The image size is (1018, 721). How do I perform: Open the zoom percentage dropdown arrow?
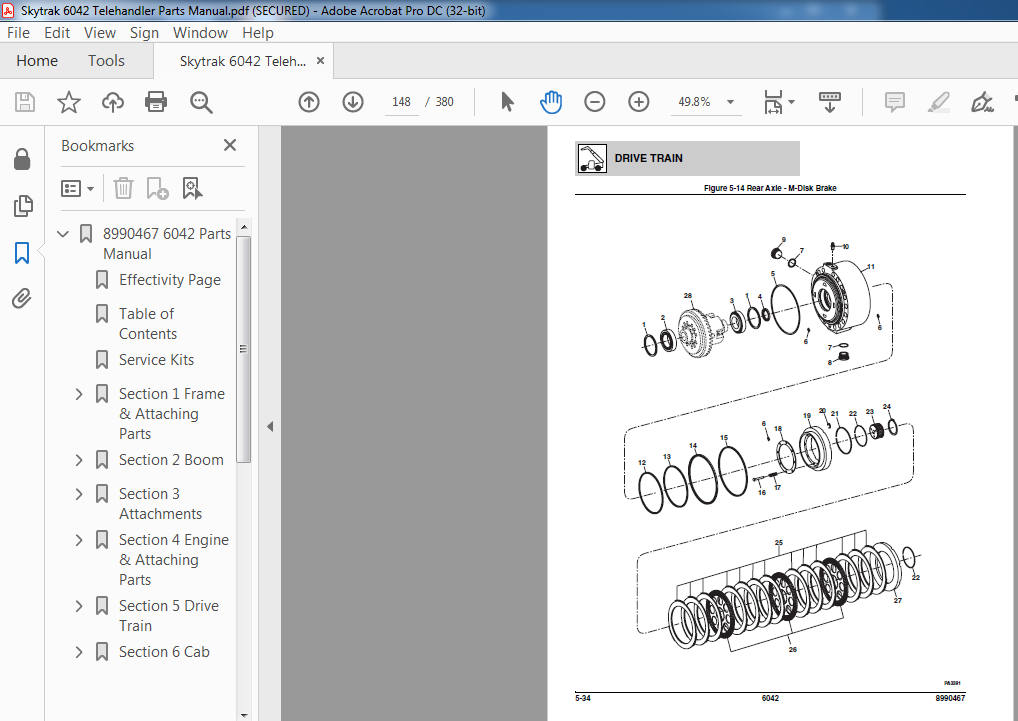click(x=730, y=102)
